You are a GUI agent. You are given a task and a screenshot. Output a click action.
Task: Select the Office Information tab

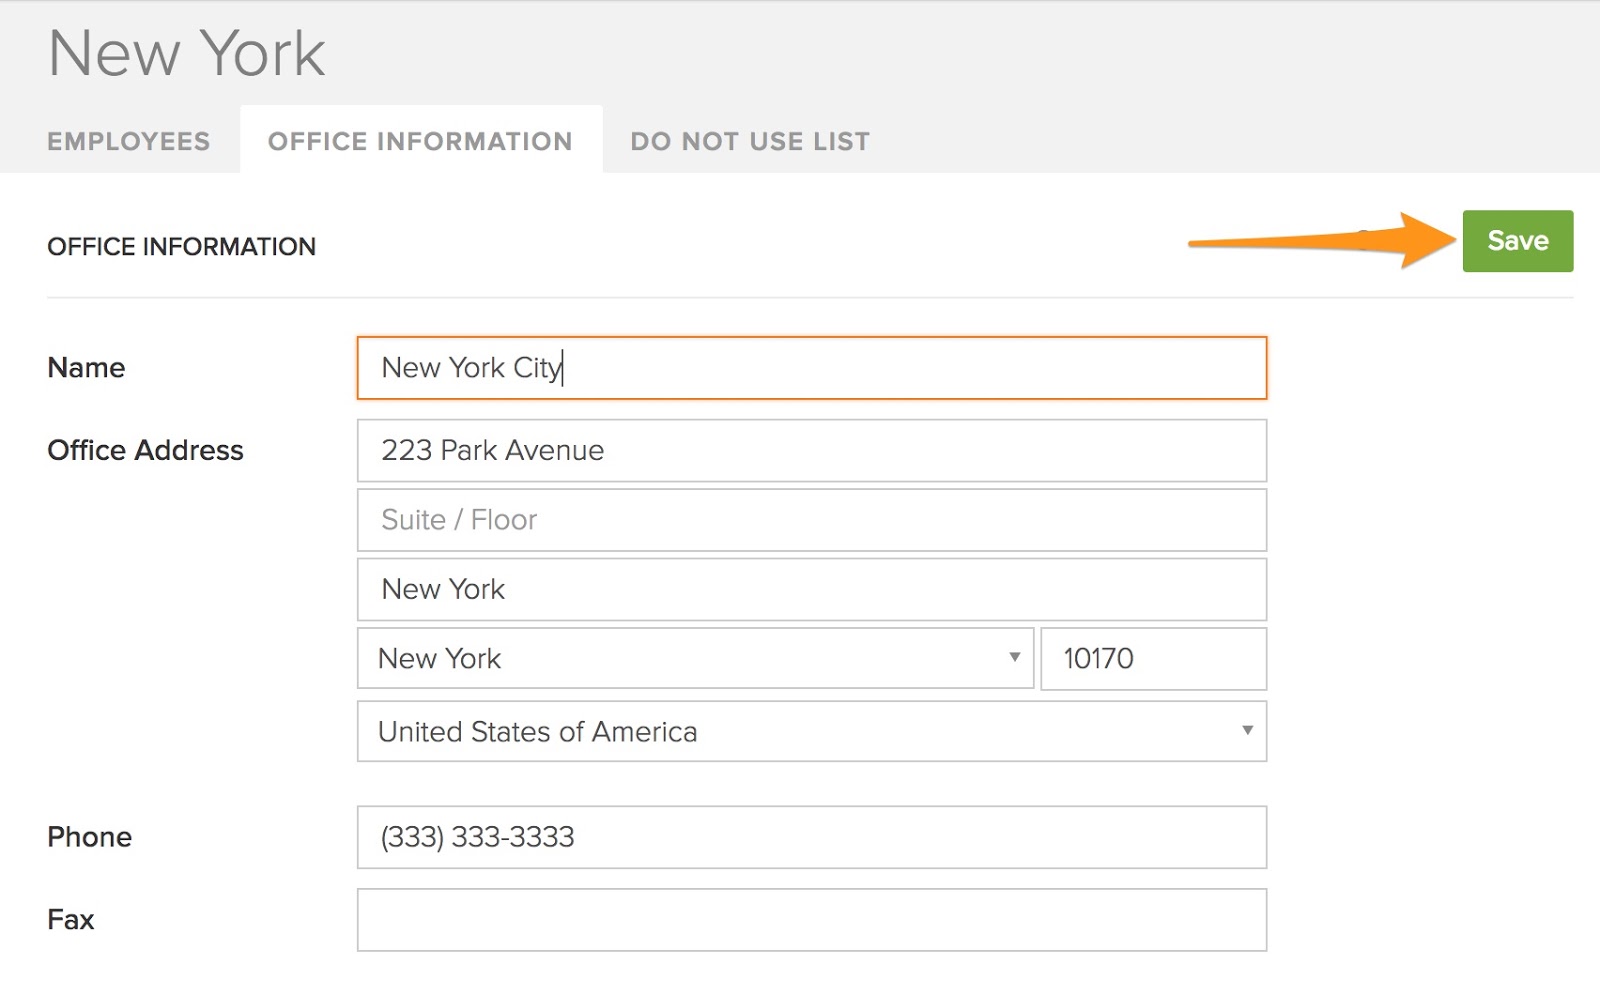420,141
